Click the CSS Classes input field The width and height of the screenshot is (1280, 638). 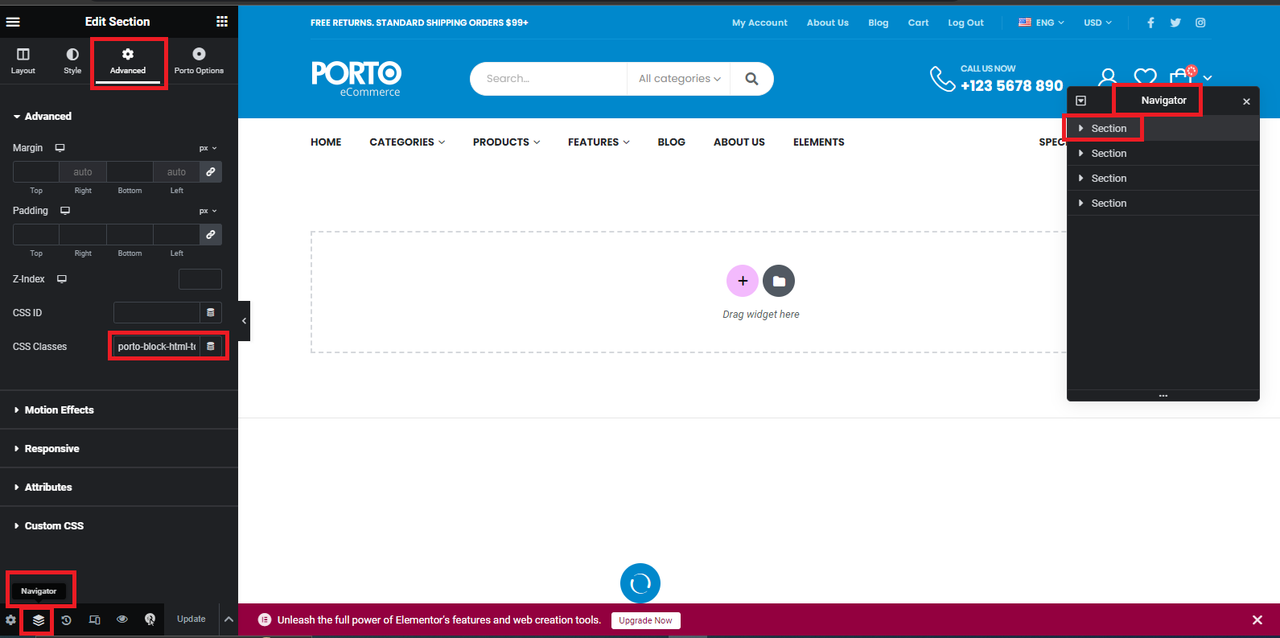(x=156, y=347)
